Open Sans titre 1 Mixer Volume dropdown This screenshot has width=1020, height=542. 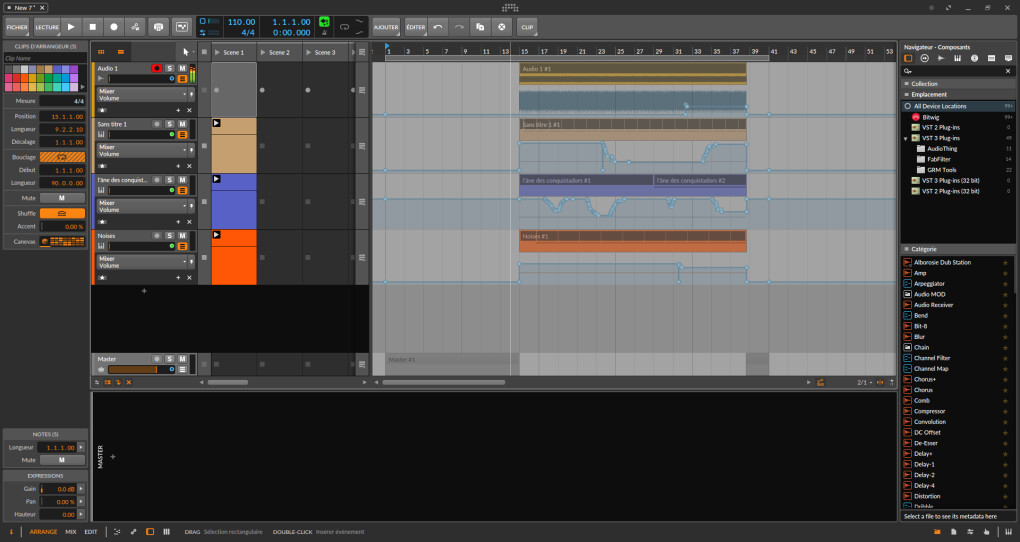(142, 150)
